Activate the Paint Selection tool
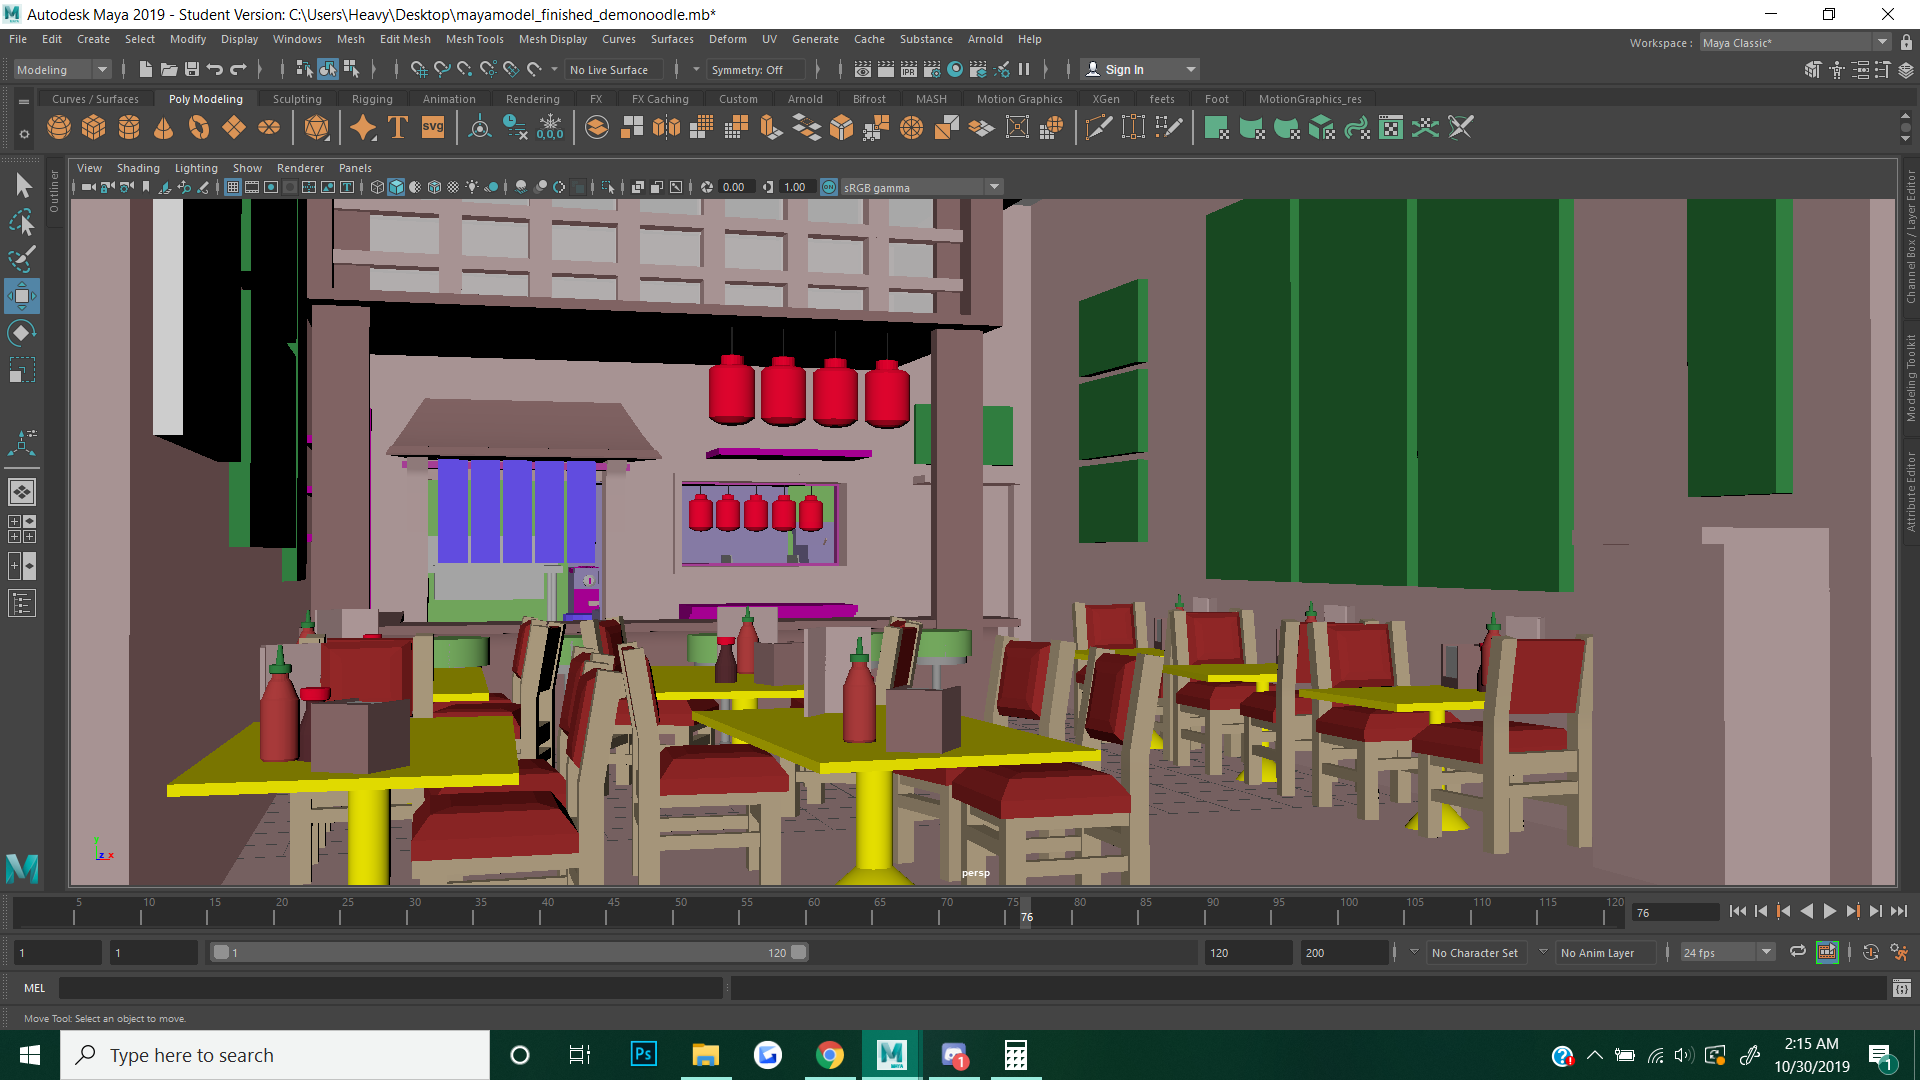This screenshot has height=1080, width=1920. click(22, 259)
